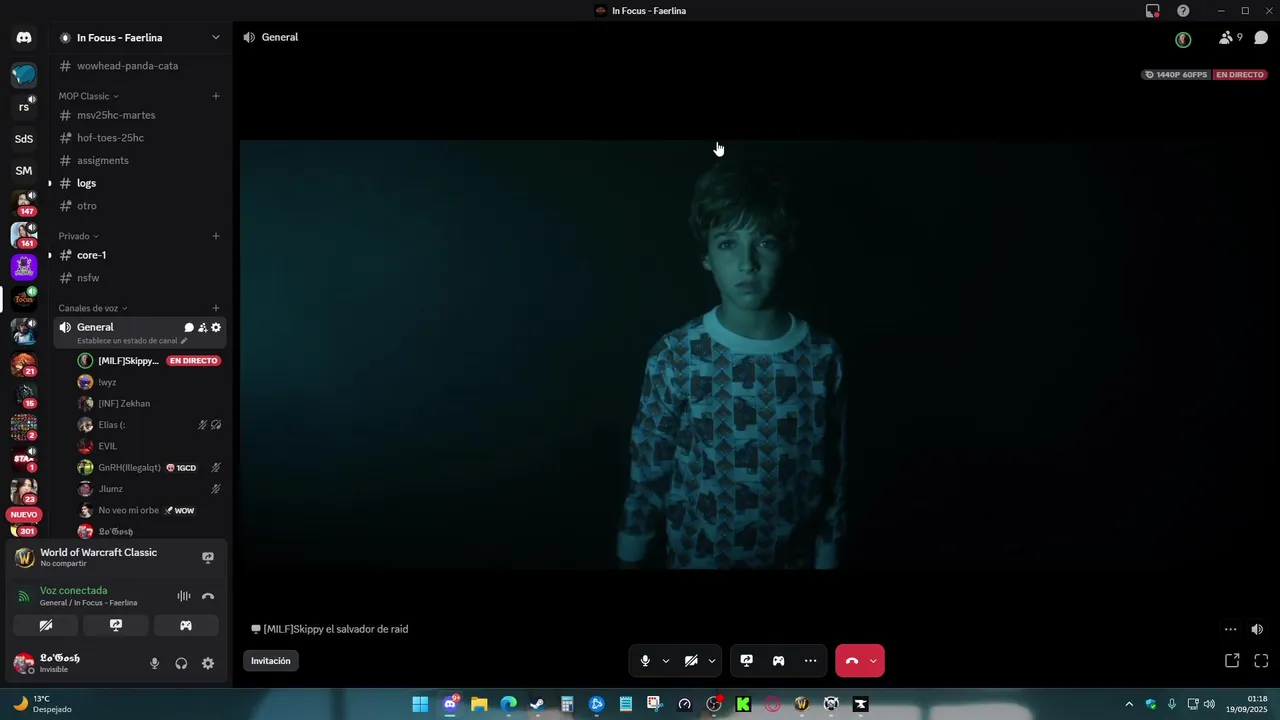Pop out stream window icon
This screenshot has width=1280, height=720.
coord(1232,661)
